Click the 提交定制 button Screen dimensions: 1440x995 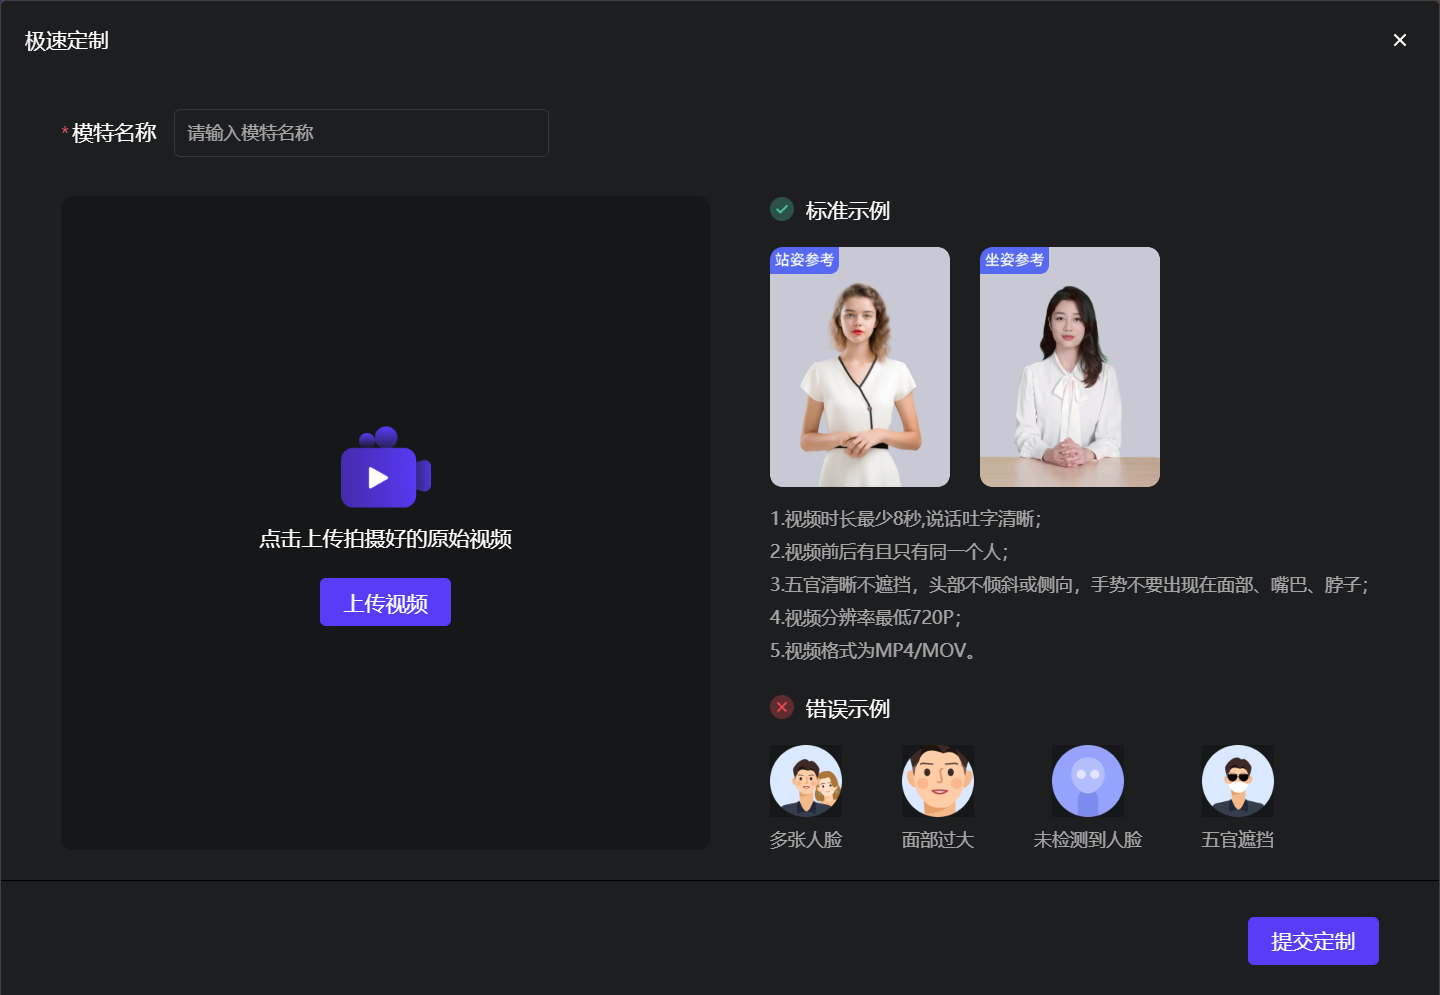1313,941
